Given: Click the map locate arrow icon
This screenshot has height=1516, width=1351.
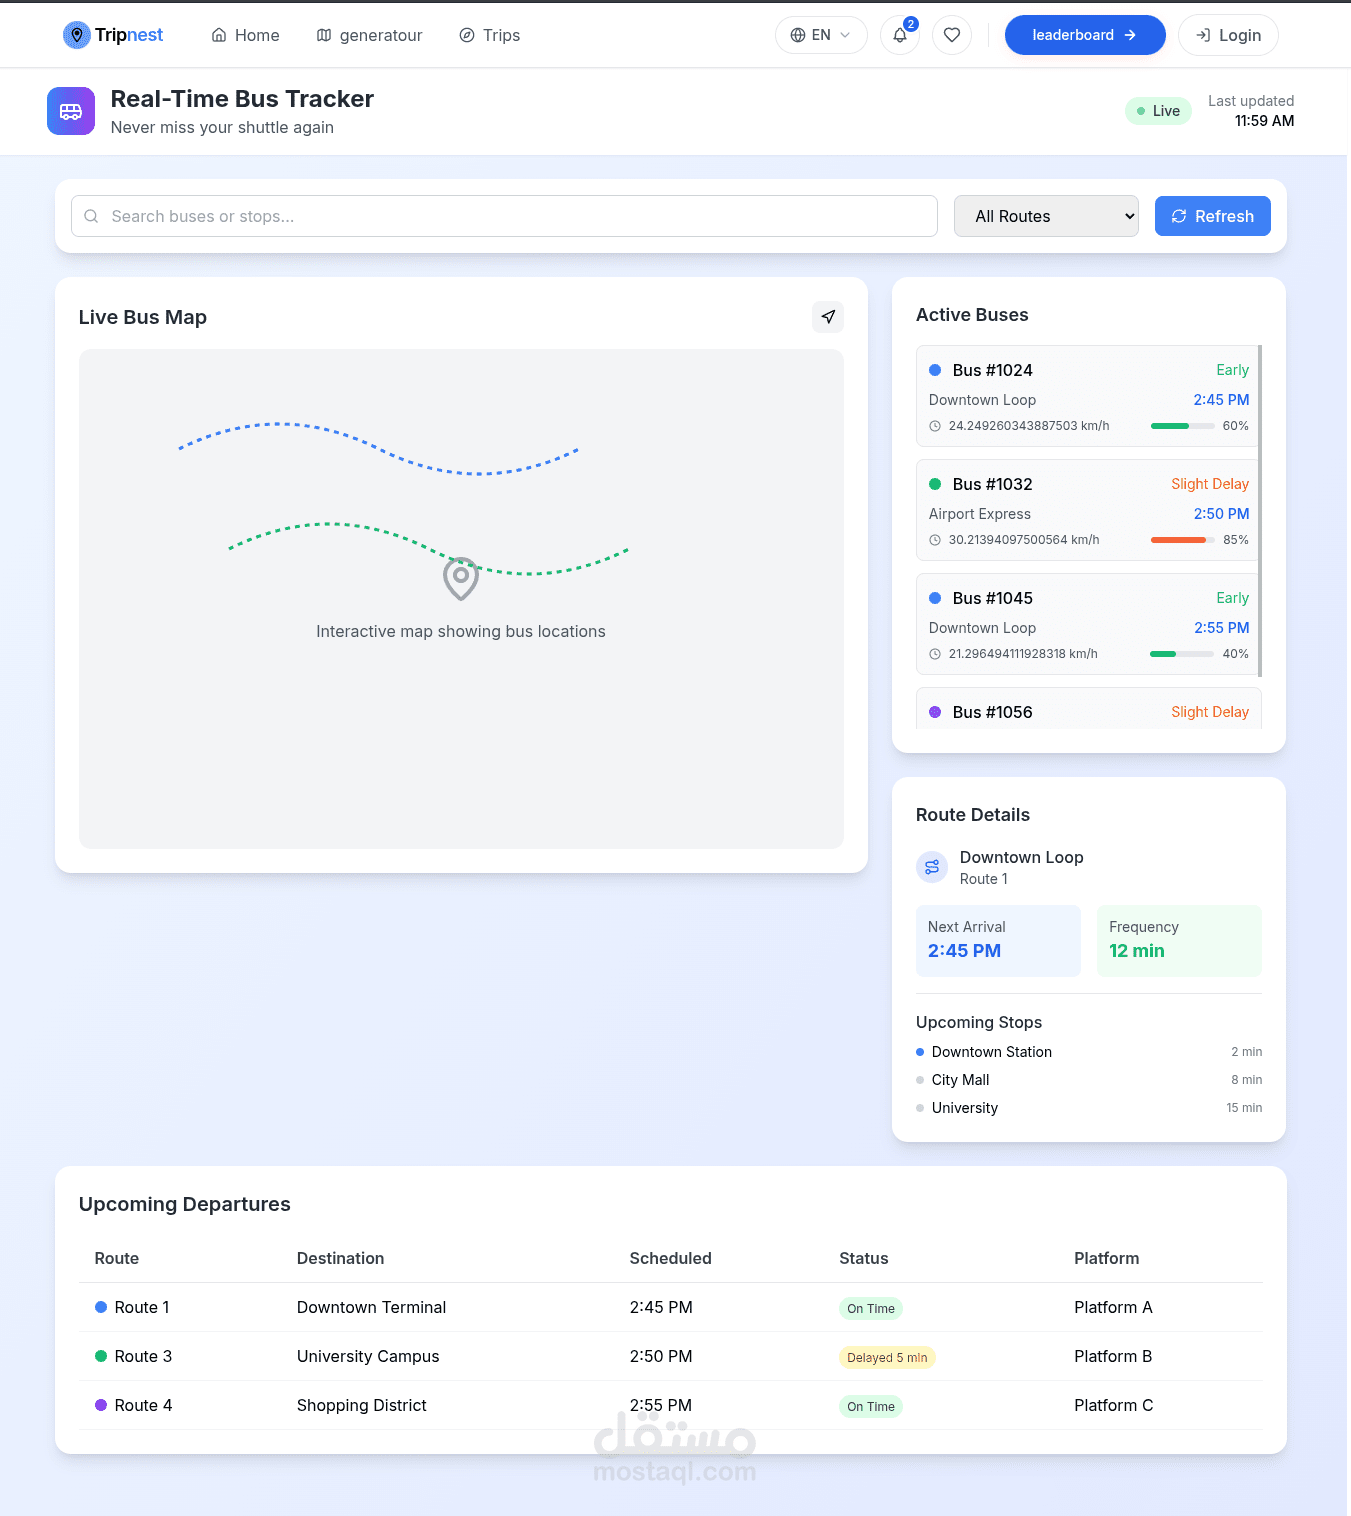Looking at the screenshot, I should [828, 317].
